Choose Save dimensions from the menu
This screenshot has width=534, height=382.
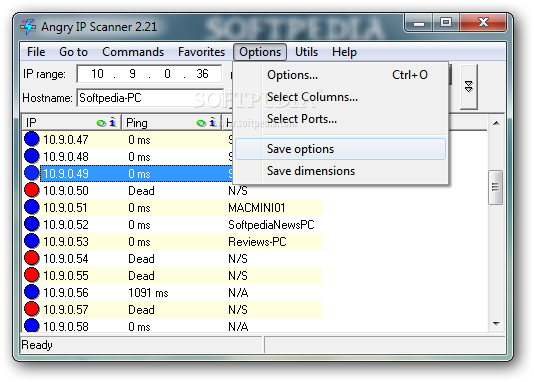pos(341,171)
